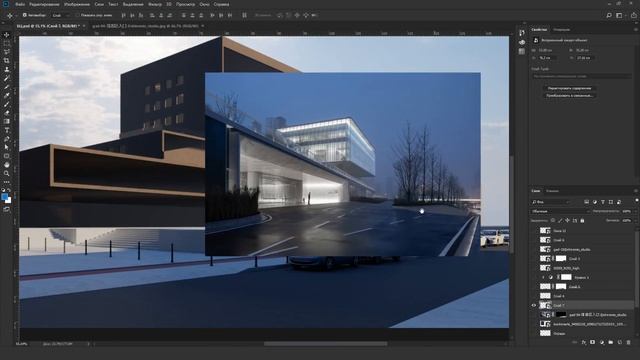Toggle the show transform controls checkbox
This screenshot has width=640, height=360.
(78, 15)
